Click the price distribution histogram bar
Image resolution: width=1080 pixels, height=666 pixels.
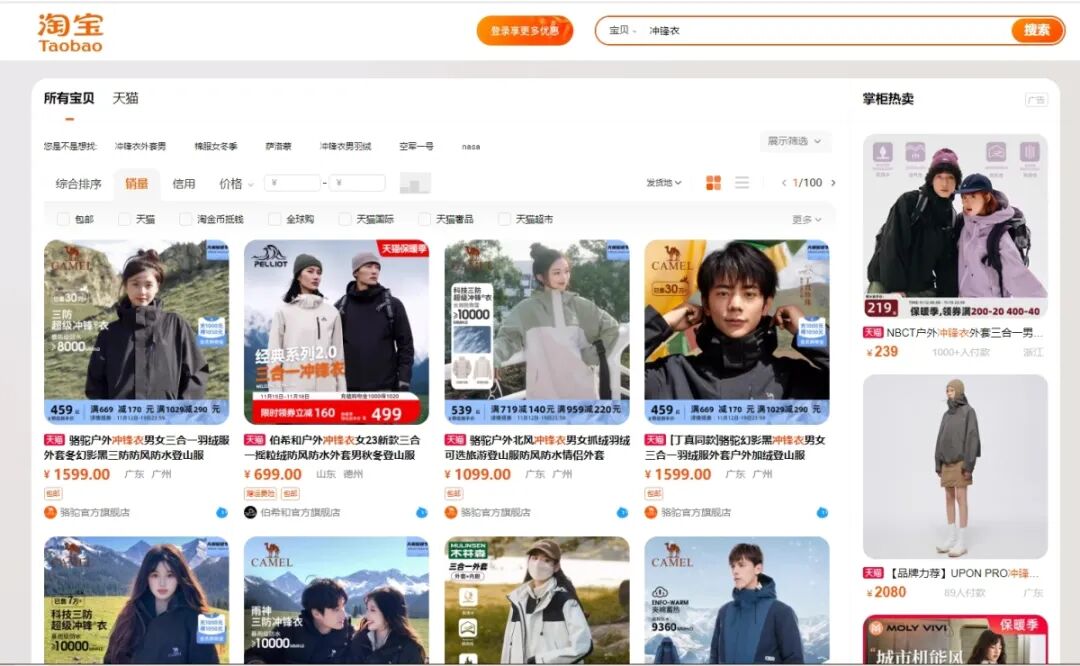click(x=415, y=183)
